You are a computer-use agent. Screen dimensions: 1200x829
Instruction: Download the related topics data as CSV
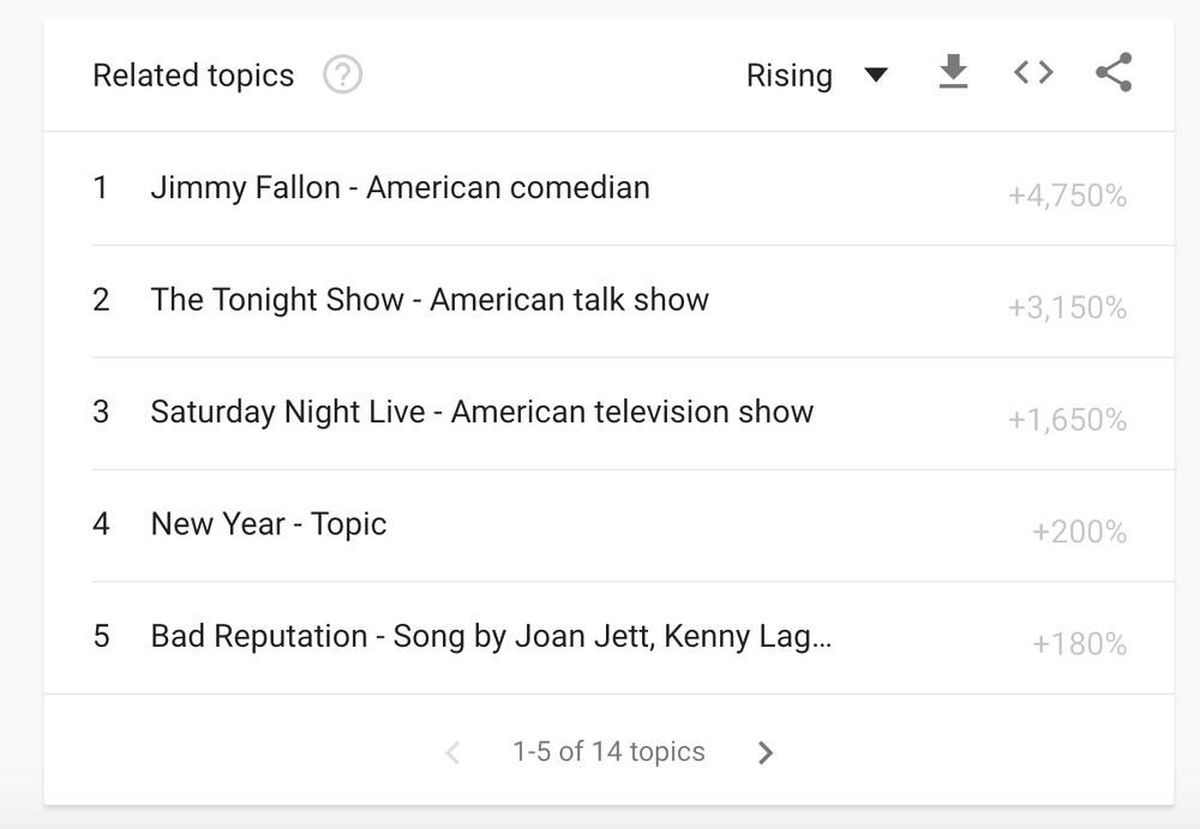coord(954,72)
